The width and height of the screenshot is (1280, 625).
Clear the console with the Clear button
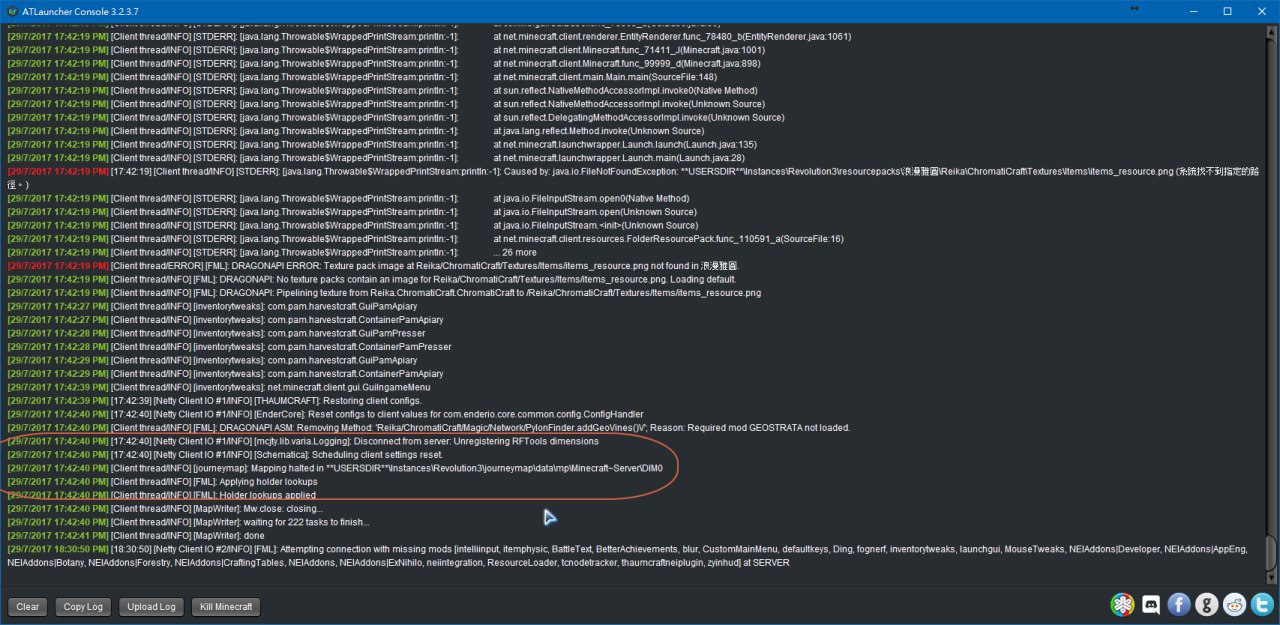[x=28, y=607]
